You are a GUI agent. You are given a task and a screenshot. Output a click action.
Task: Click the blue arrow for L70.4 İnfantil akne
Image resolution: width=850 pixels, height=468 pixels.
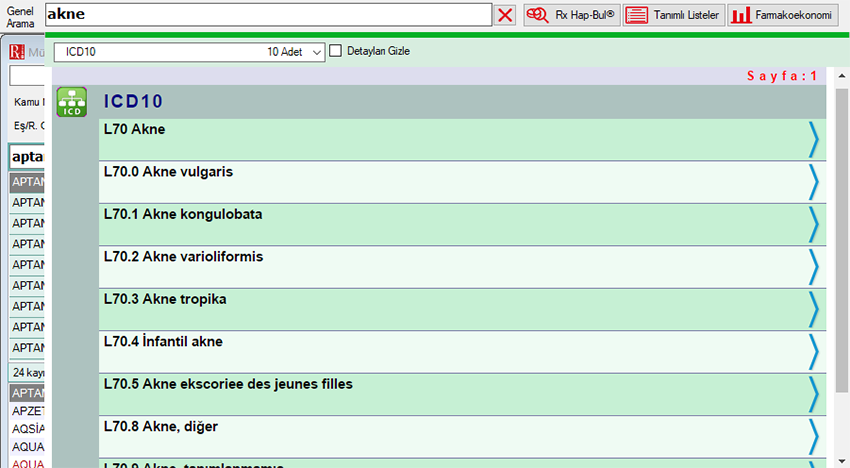(x=813, y=352)
